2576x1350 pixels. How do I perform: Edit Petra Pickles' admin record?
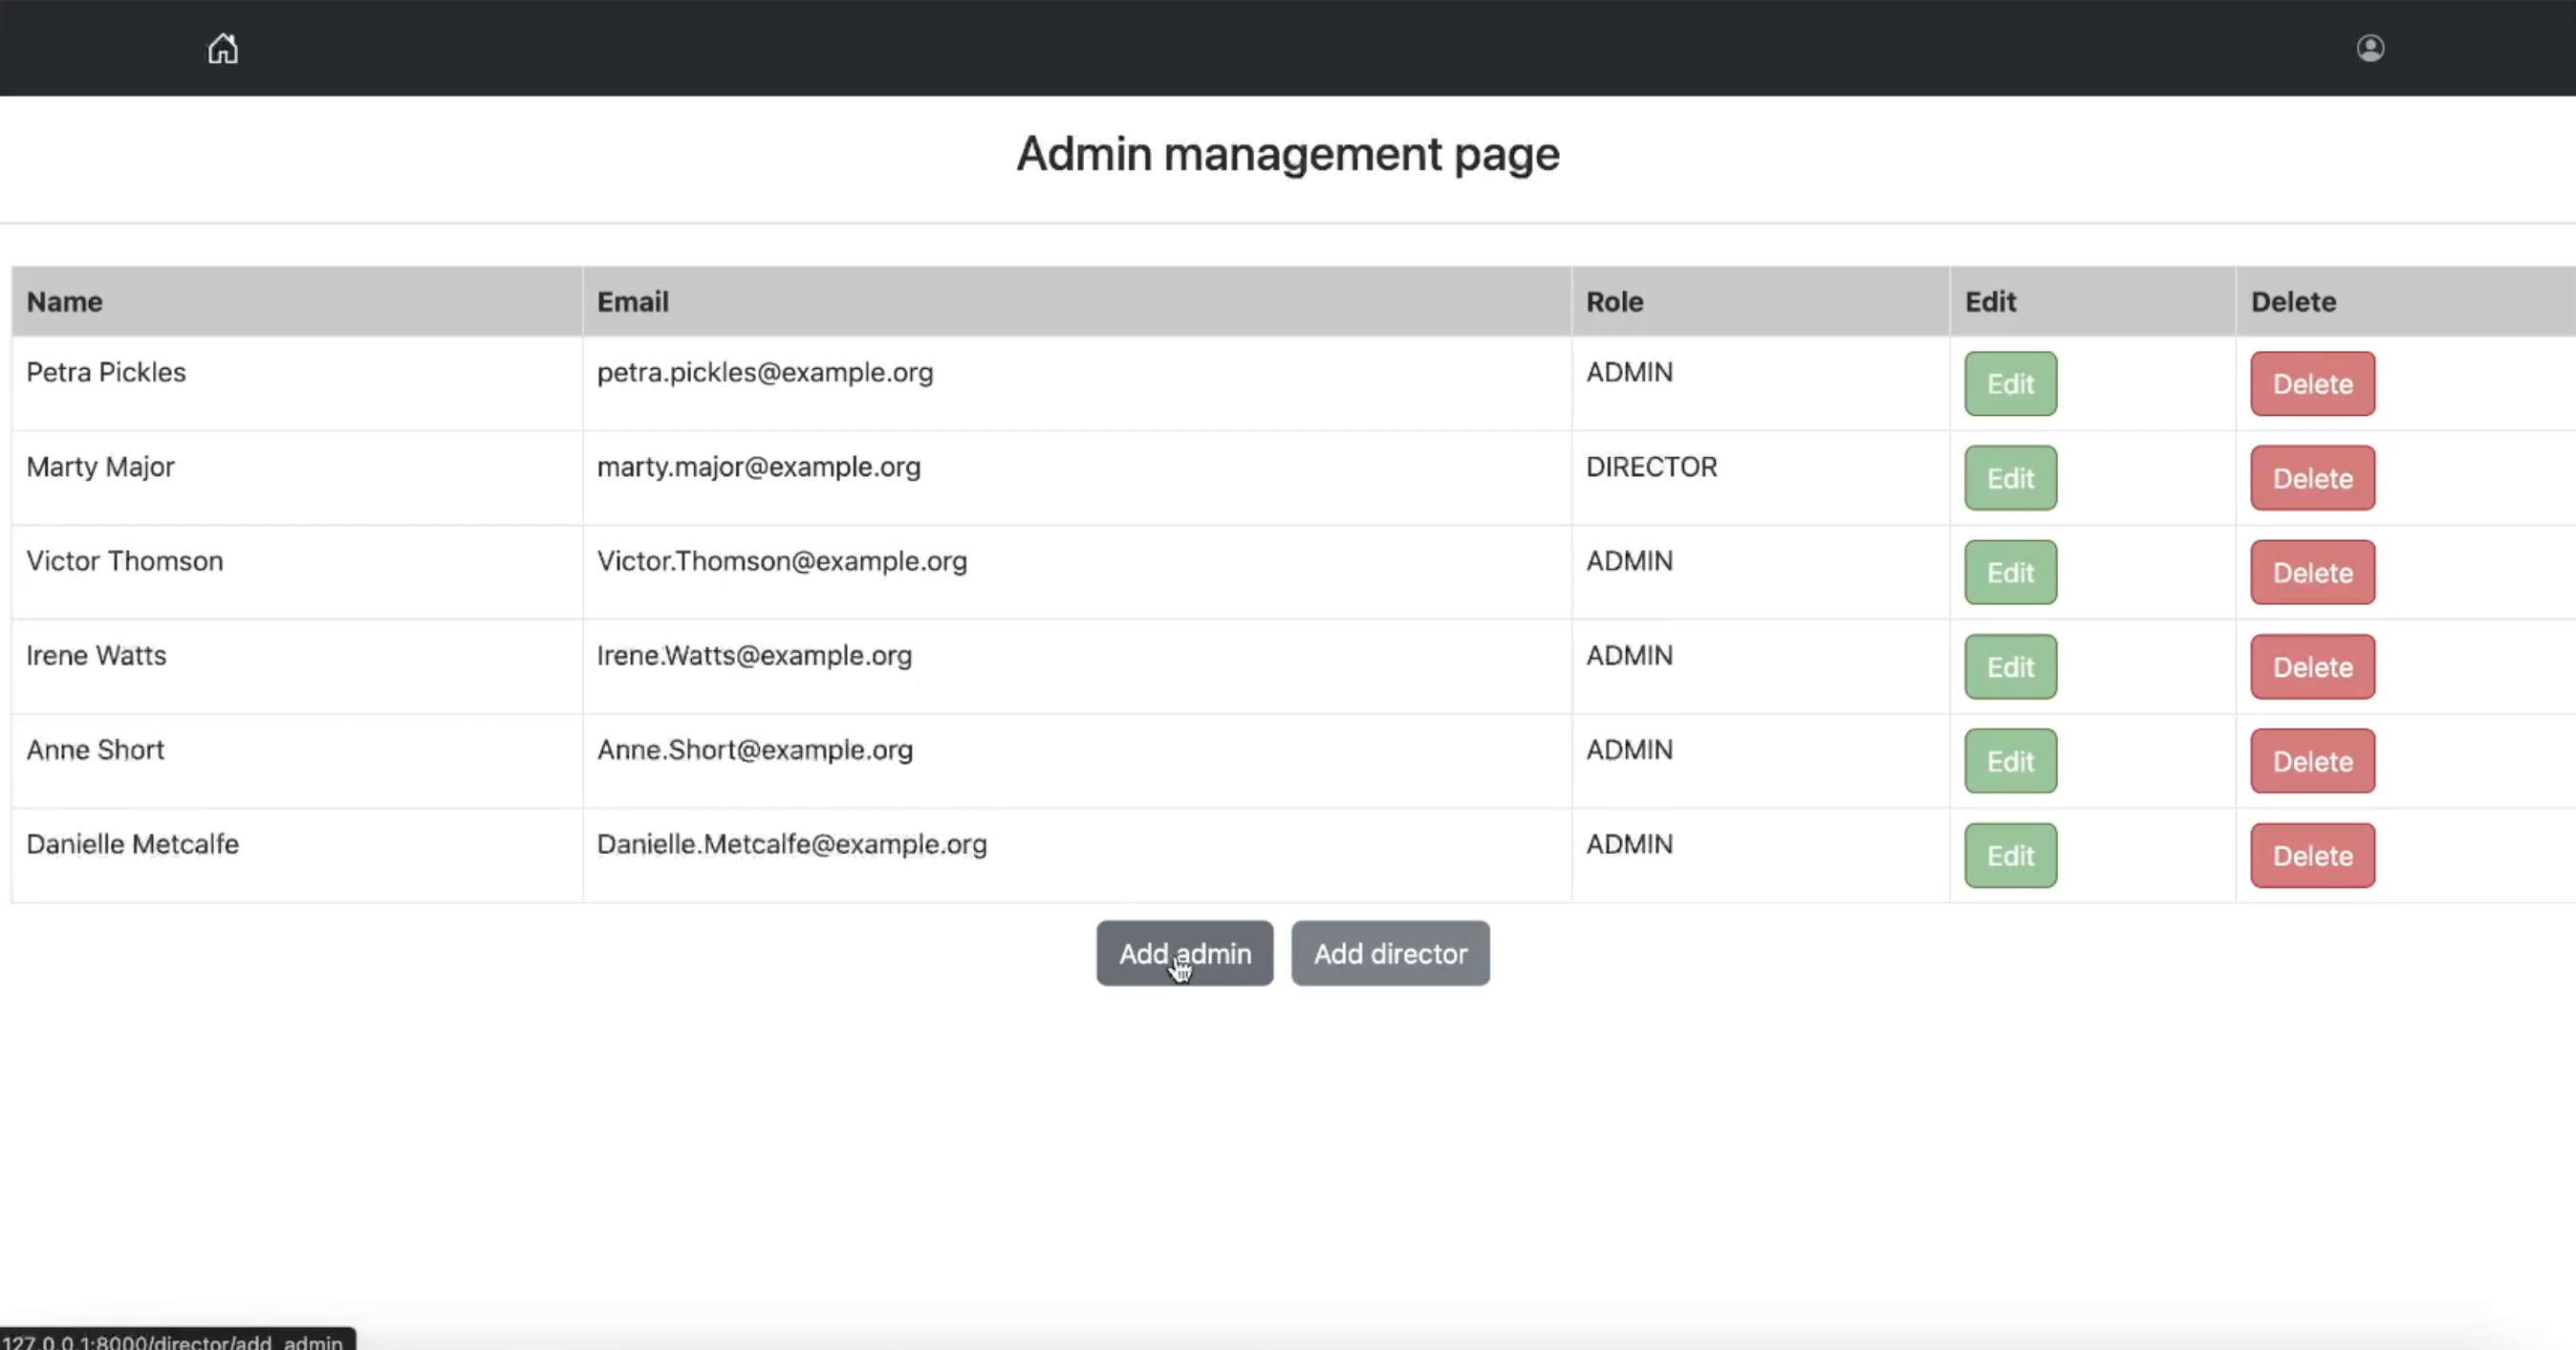pyautogui.click(x=2010, y=384)
